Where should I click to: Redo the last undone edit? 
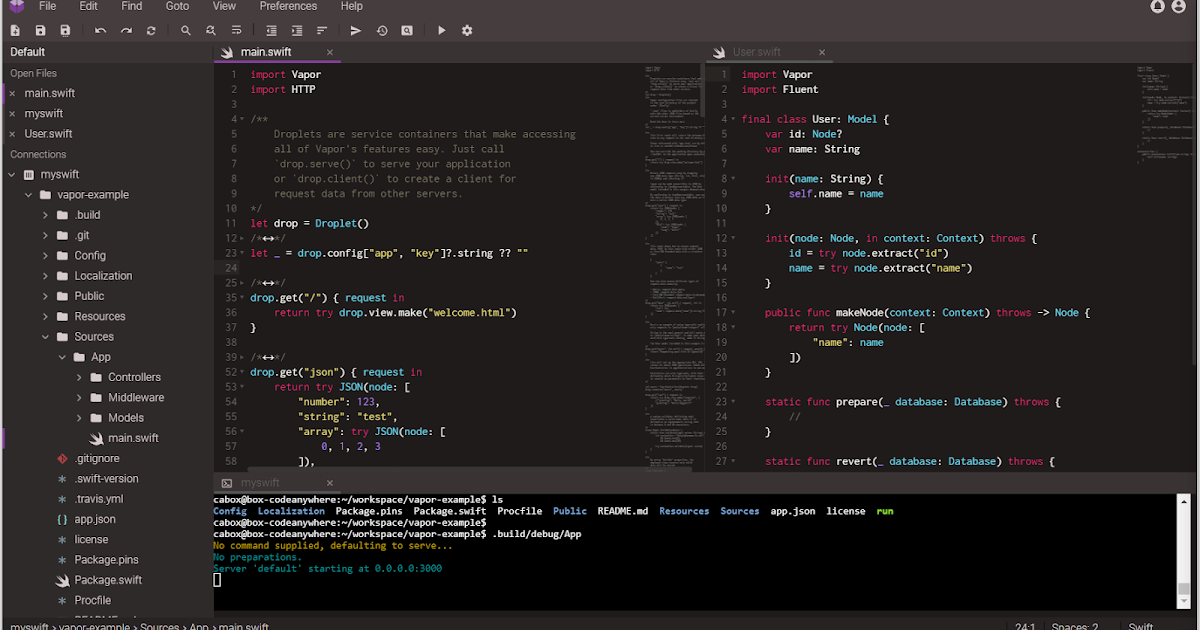[126, 31]
